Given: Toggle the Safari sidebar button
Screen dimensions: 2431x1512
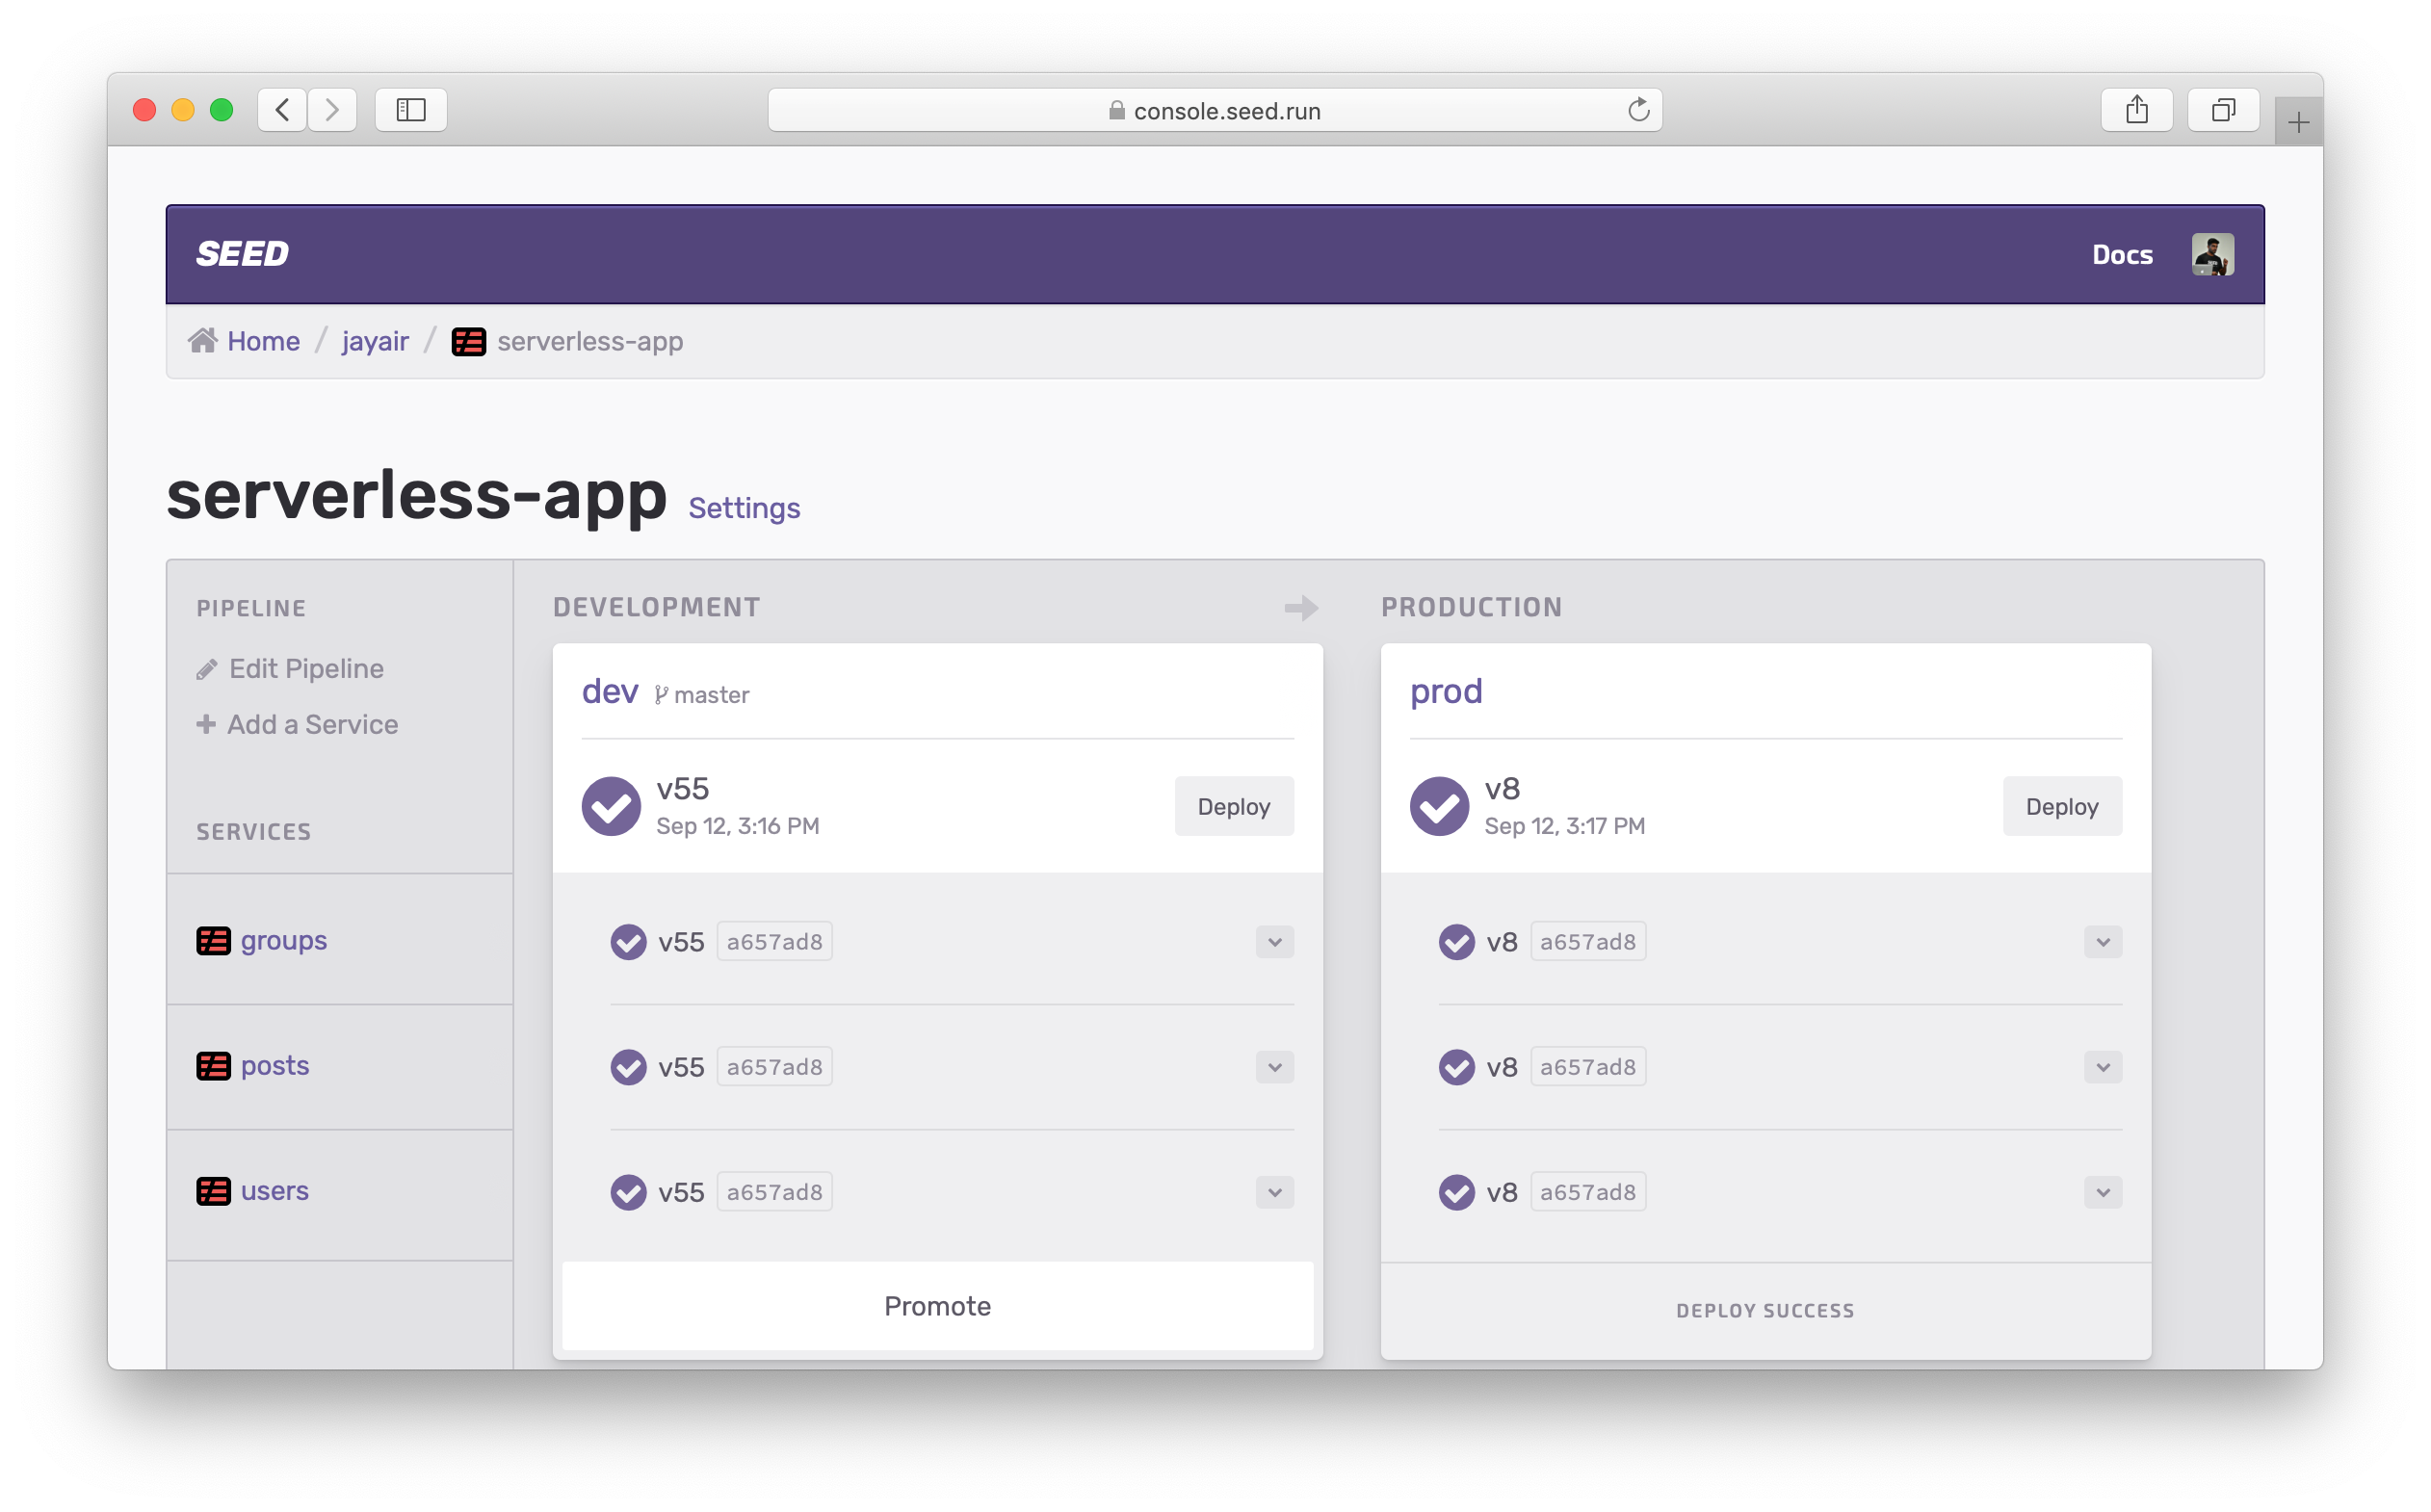Looking at the screenshot, I should click(411, 109).
